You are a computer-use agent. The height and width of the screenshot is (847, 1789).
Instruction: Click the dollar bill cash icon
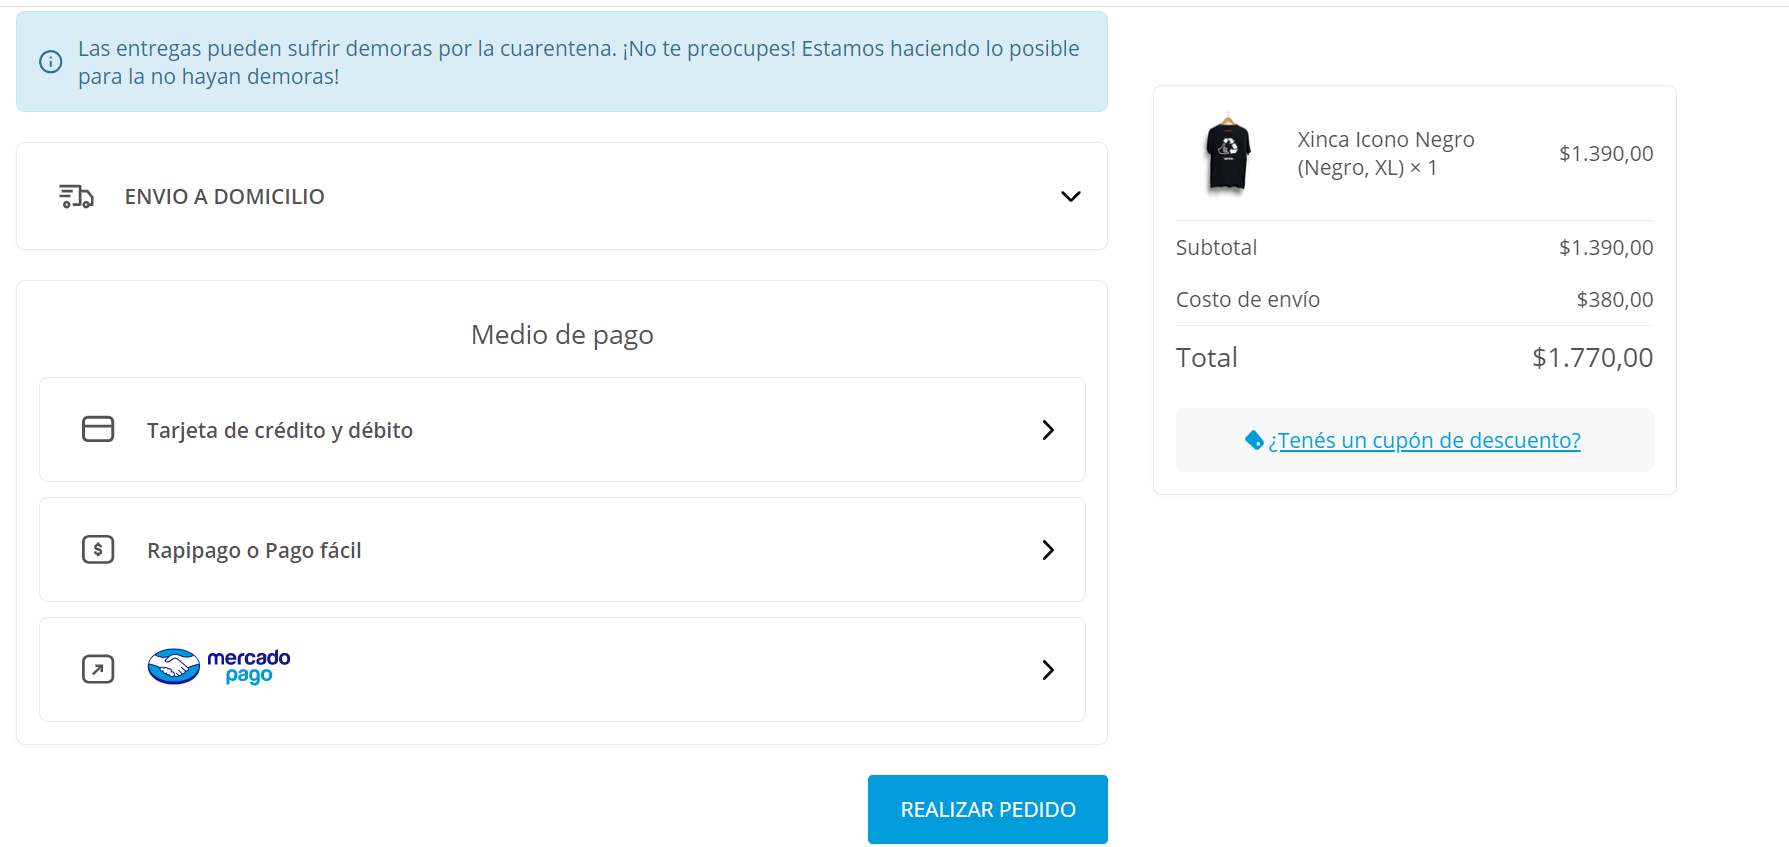point(98,549)
